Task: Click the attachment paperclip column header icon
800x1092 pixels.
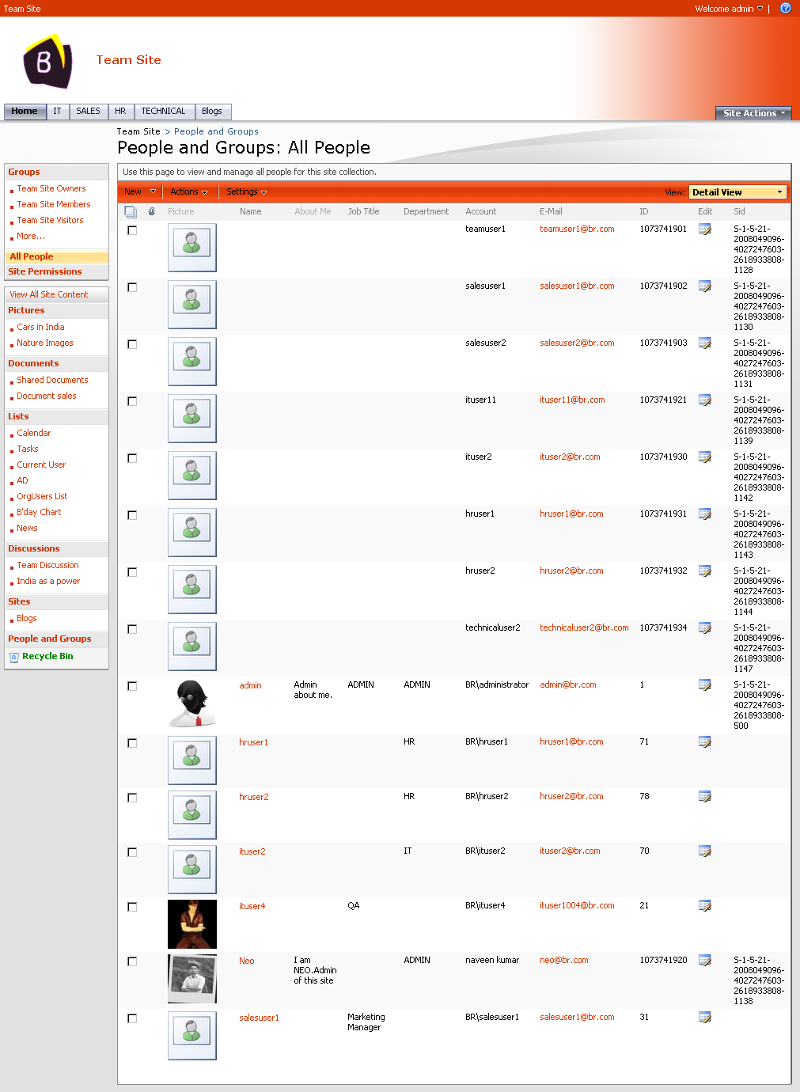Action: click(152, 211)
